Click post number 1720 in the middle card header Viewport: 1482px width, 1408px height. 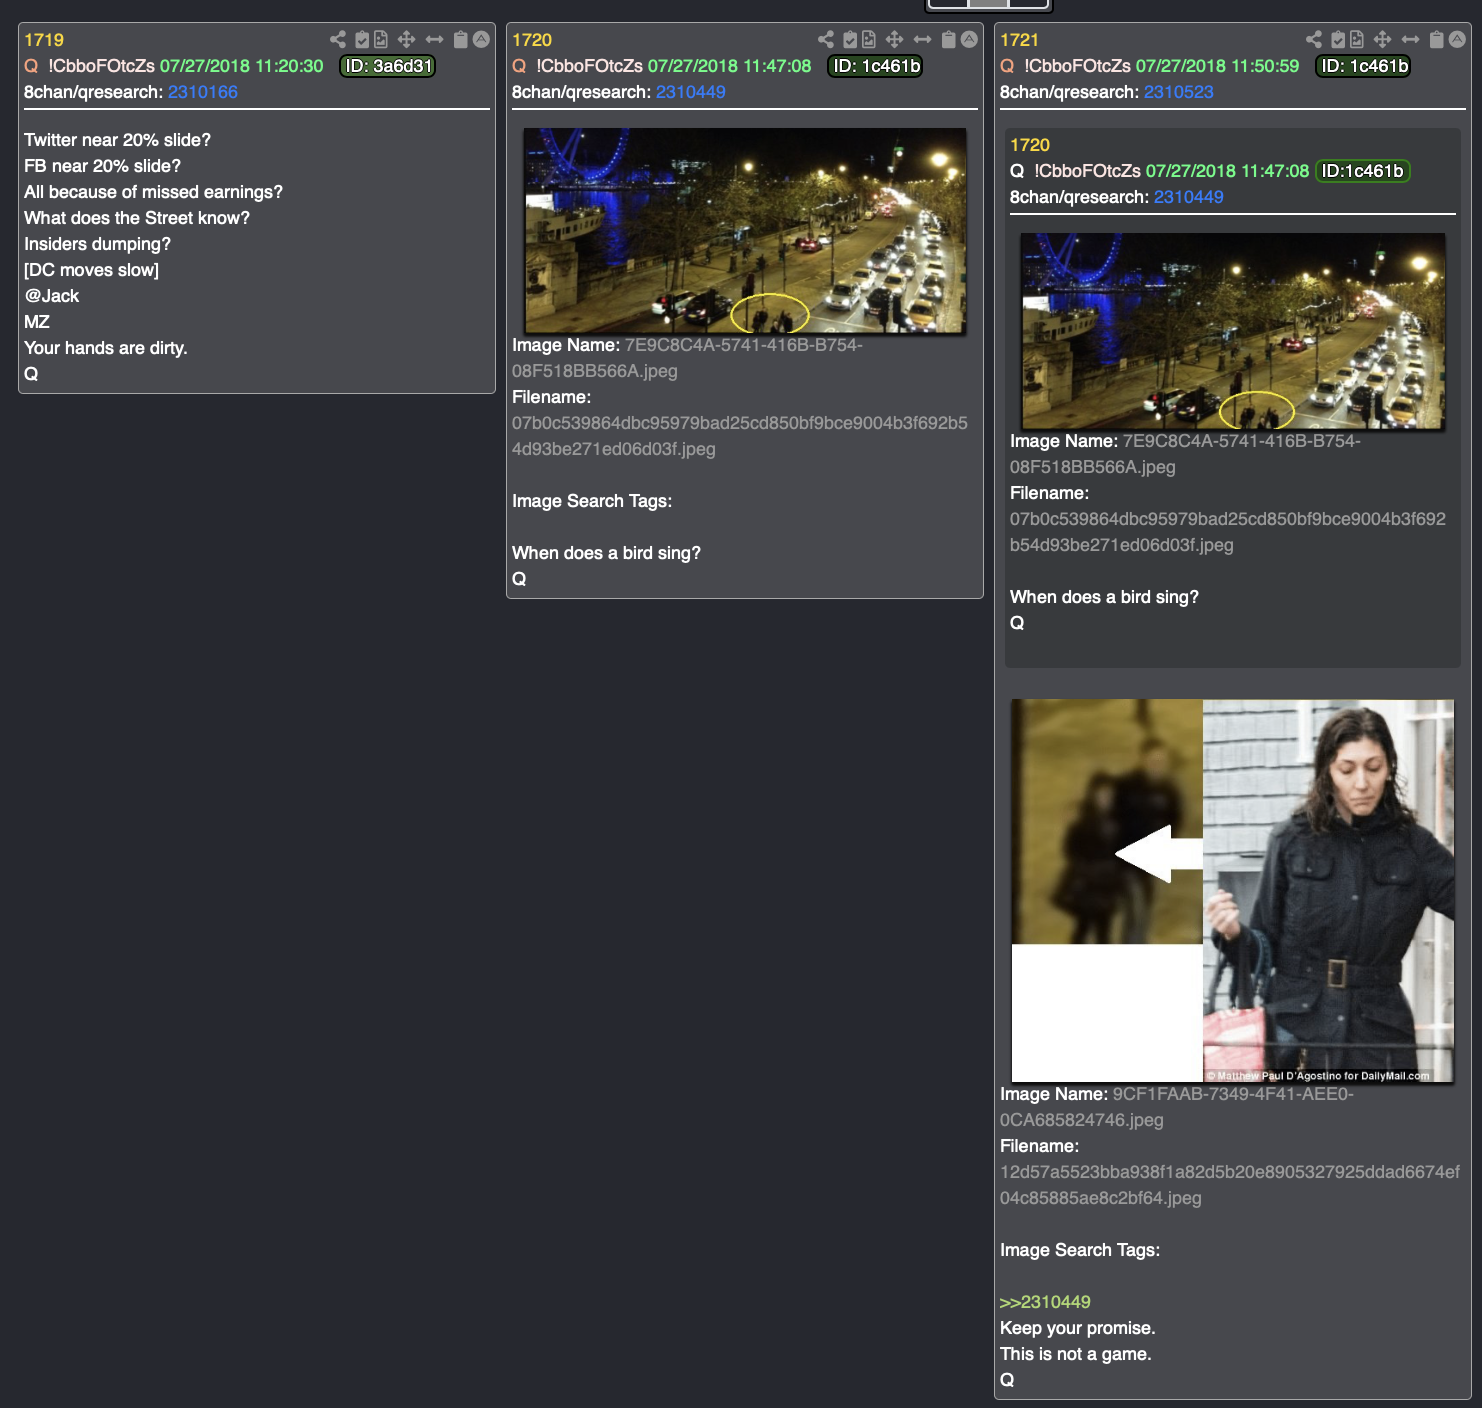532,40
